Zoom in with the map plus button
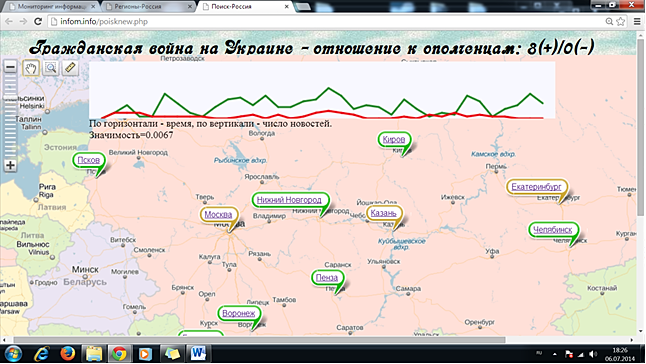This screenshot has width=646, height=364. 10,166
